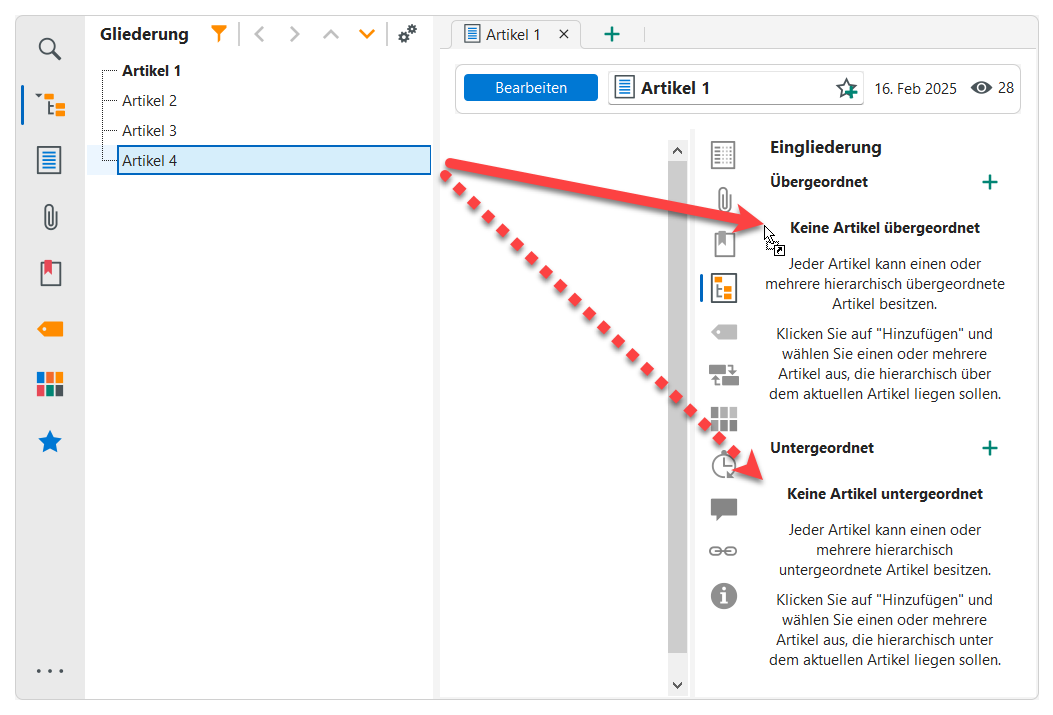Open the colored tiles icon in left sidebar
The width and height of the screenshot is (1053, 715).
tap(50, 384)
